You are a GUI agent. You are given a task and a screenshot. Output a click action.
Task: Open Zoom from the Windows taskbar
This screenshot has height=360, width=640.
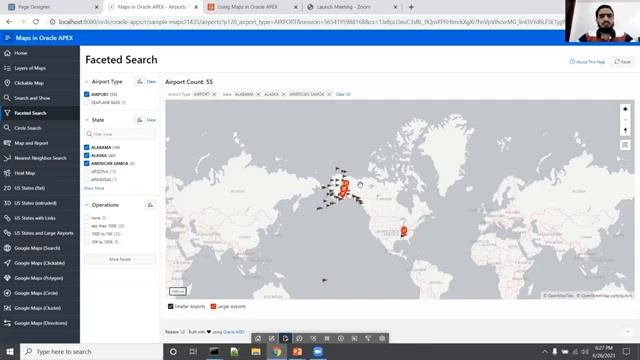318,351
